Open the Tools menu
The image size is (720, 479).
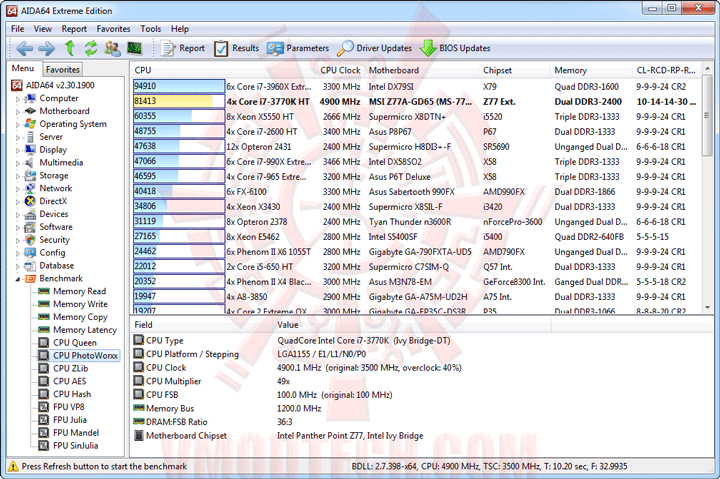[x=151, y=29]
